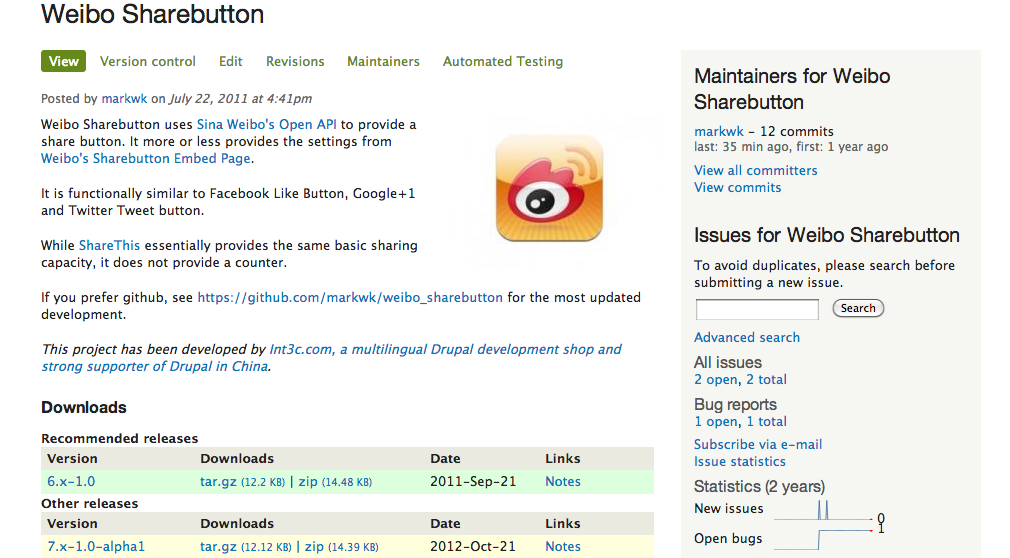
Task: Click the Recommended releases label
Action: [120, 439]
